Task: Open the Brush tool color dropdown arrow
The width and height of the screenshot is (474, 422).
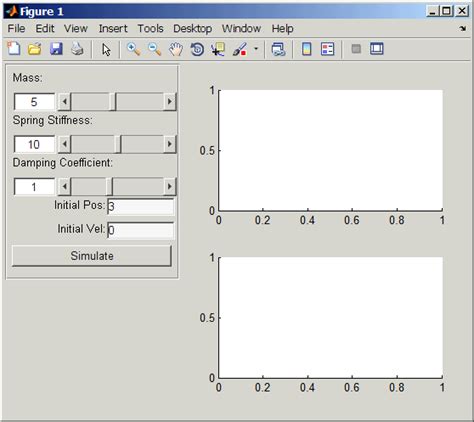Action: click(256, 49)
